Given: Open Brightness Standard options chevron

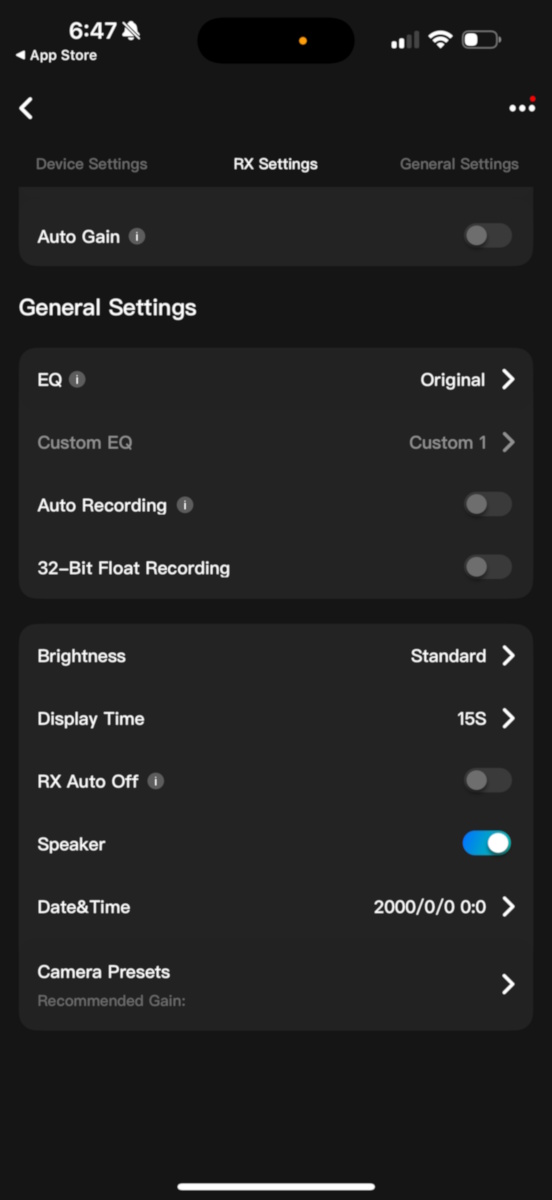Looking at the screenshot, I should click(x=508, y=656).
